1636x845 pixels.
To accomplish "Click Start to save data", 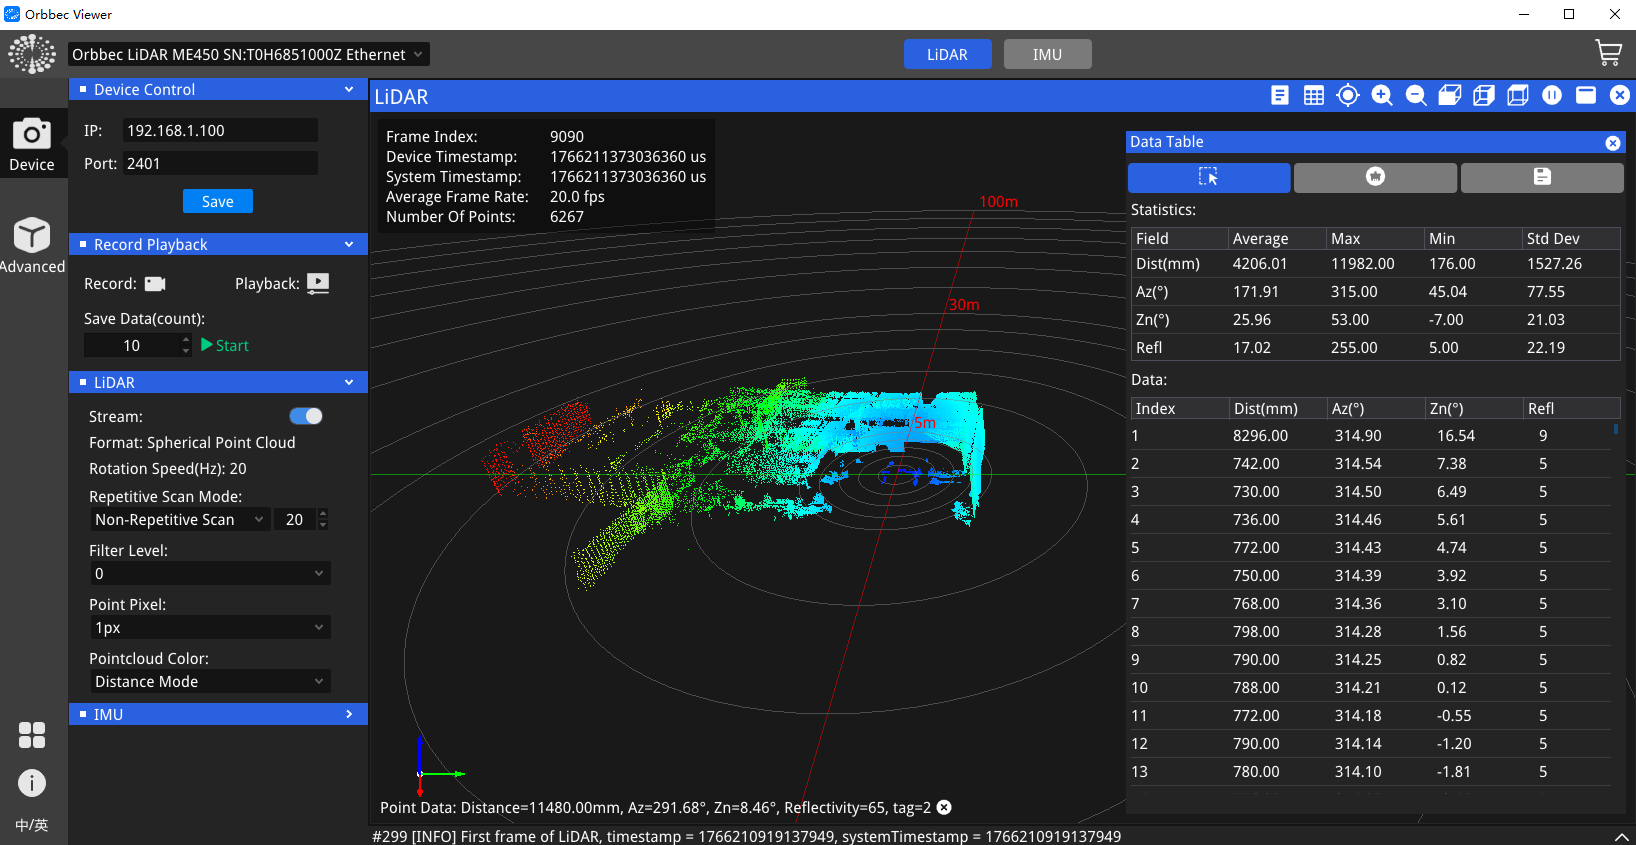I will [x=225, y=345].
